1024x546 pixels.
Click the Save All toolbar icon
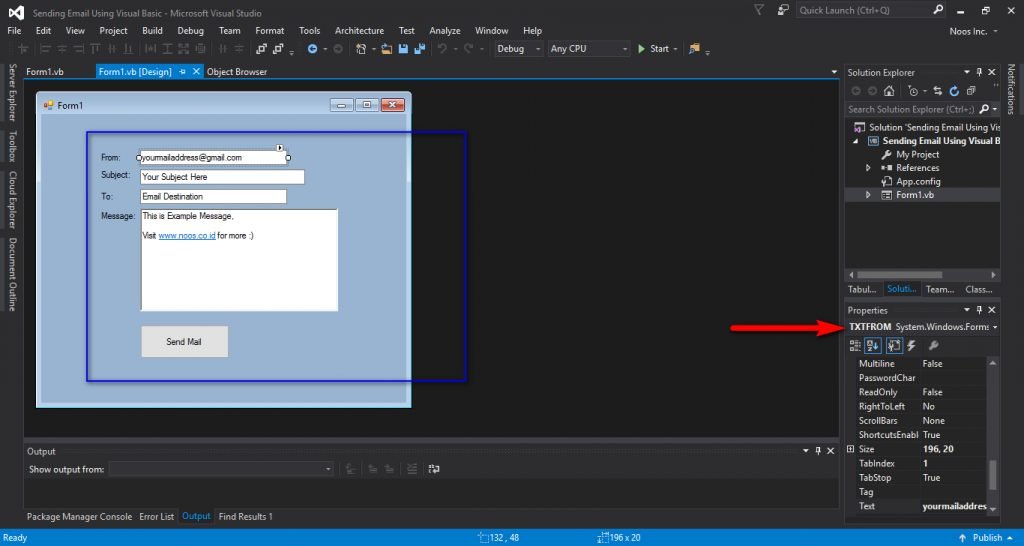point(418,49)
